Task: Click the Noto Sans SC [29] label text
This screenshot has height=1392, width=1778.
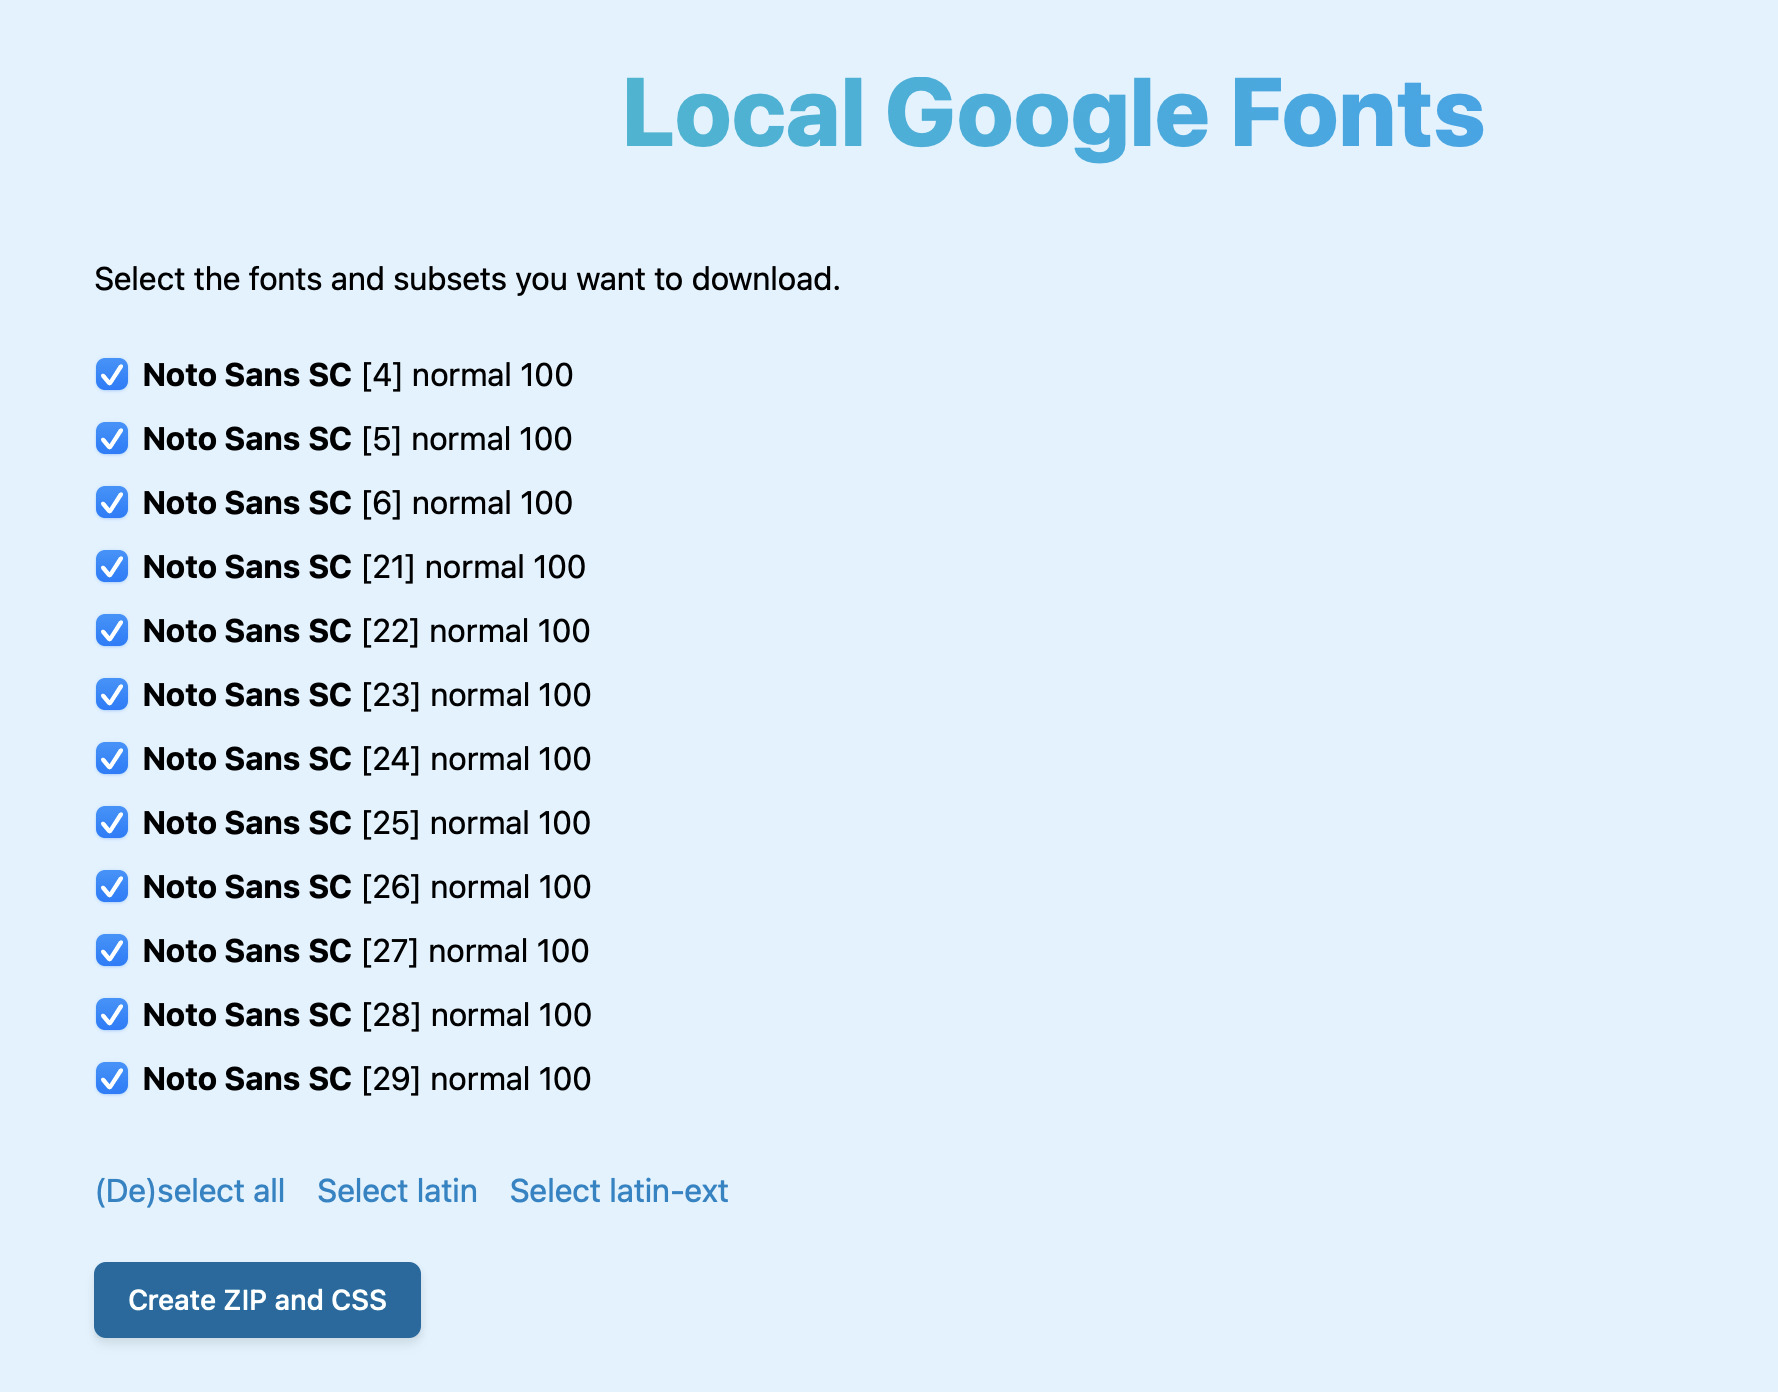Action: tap(366, 1079)
